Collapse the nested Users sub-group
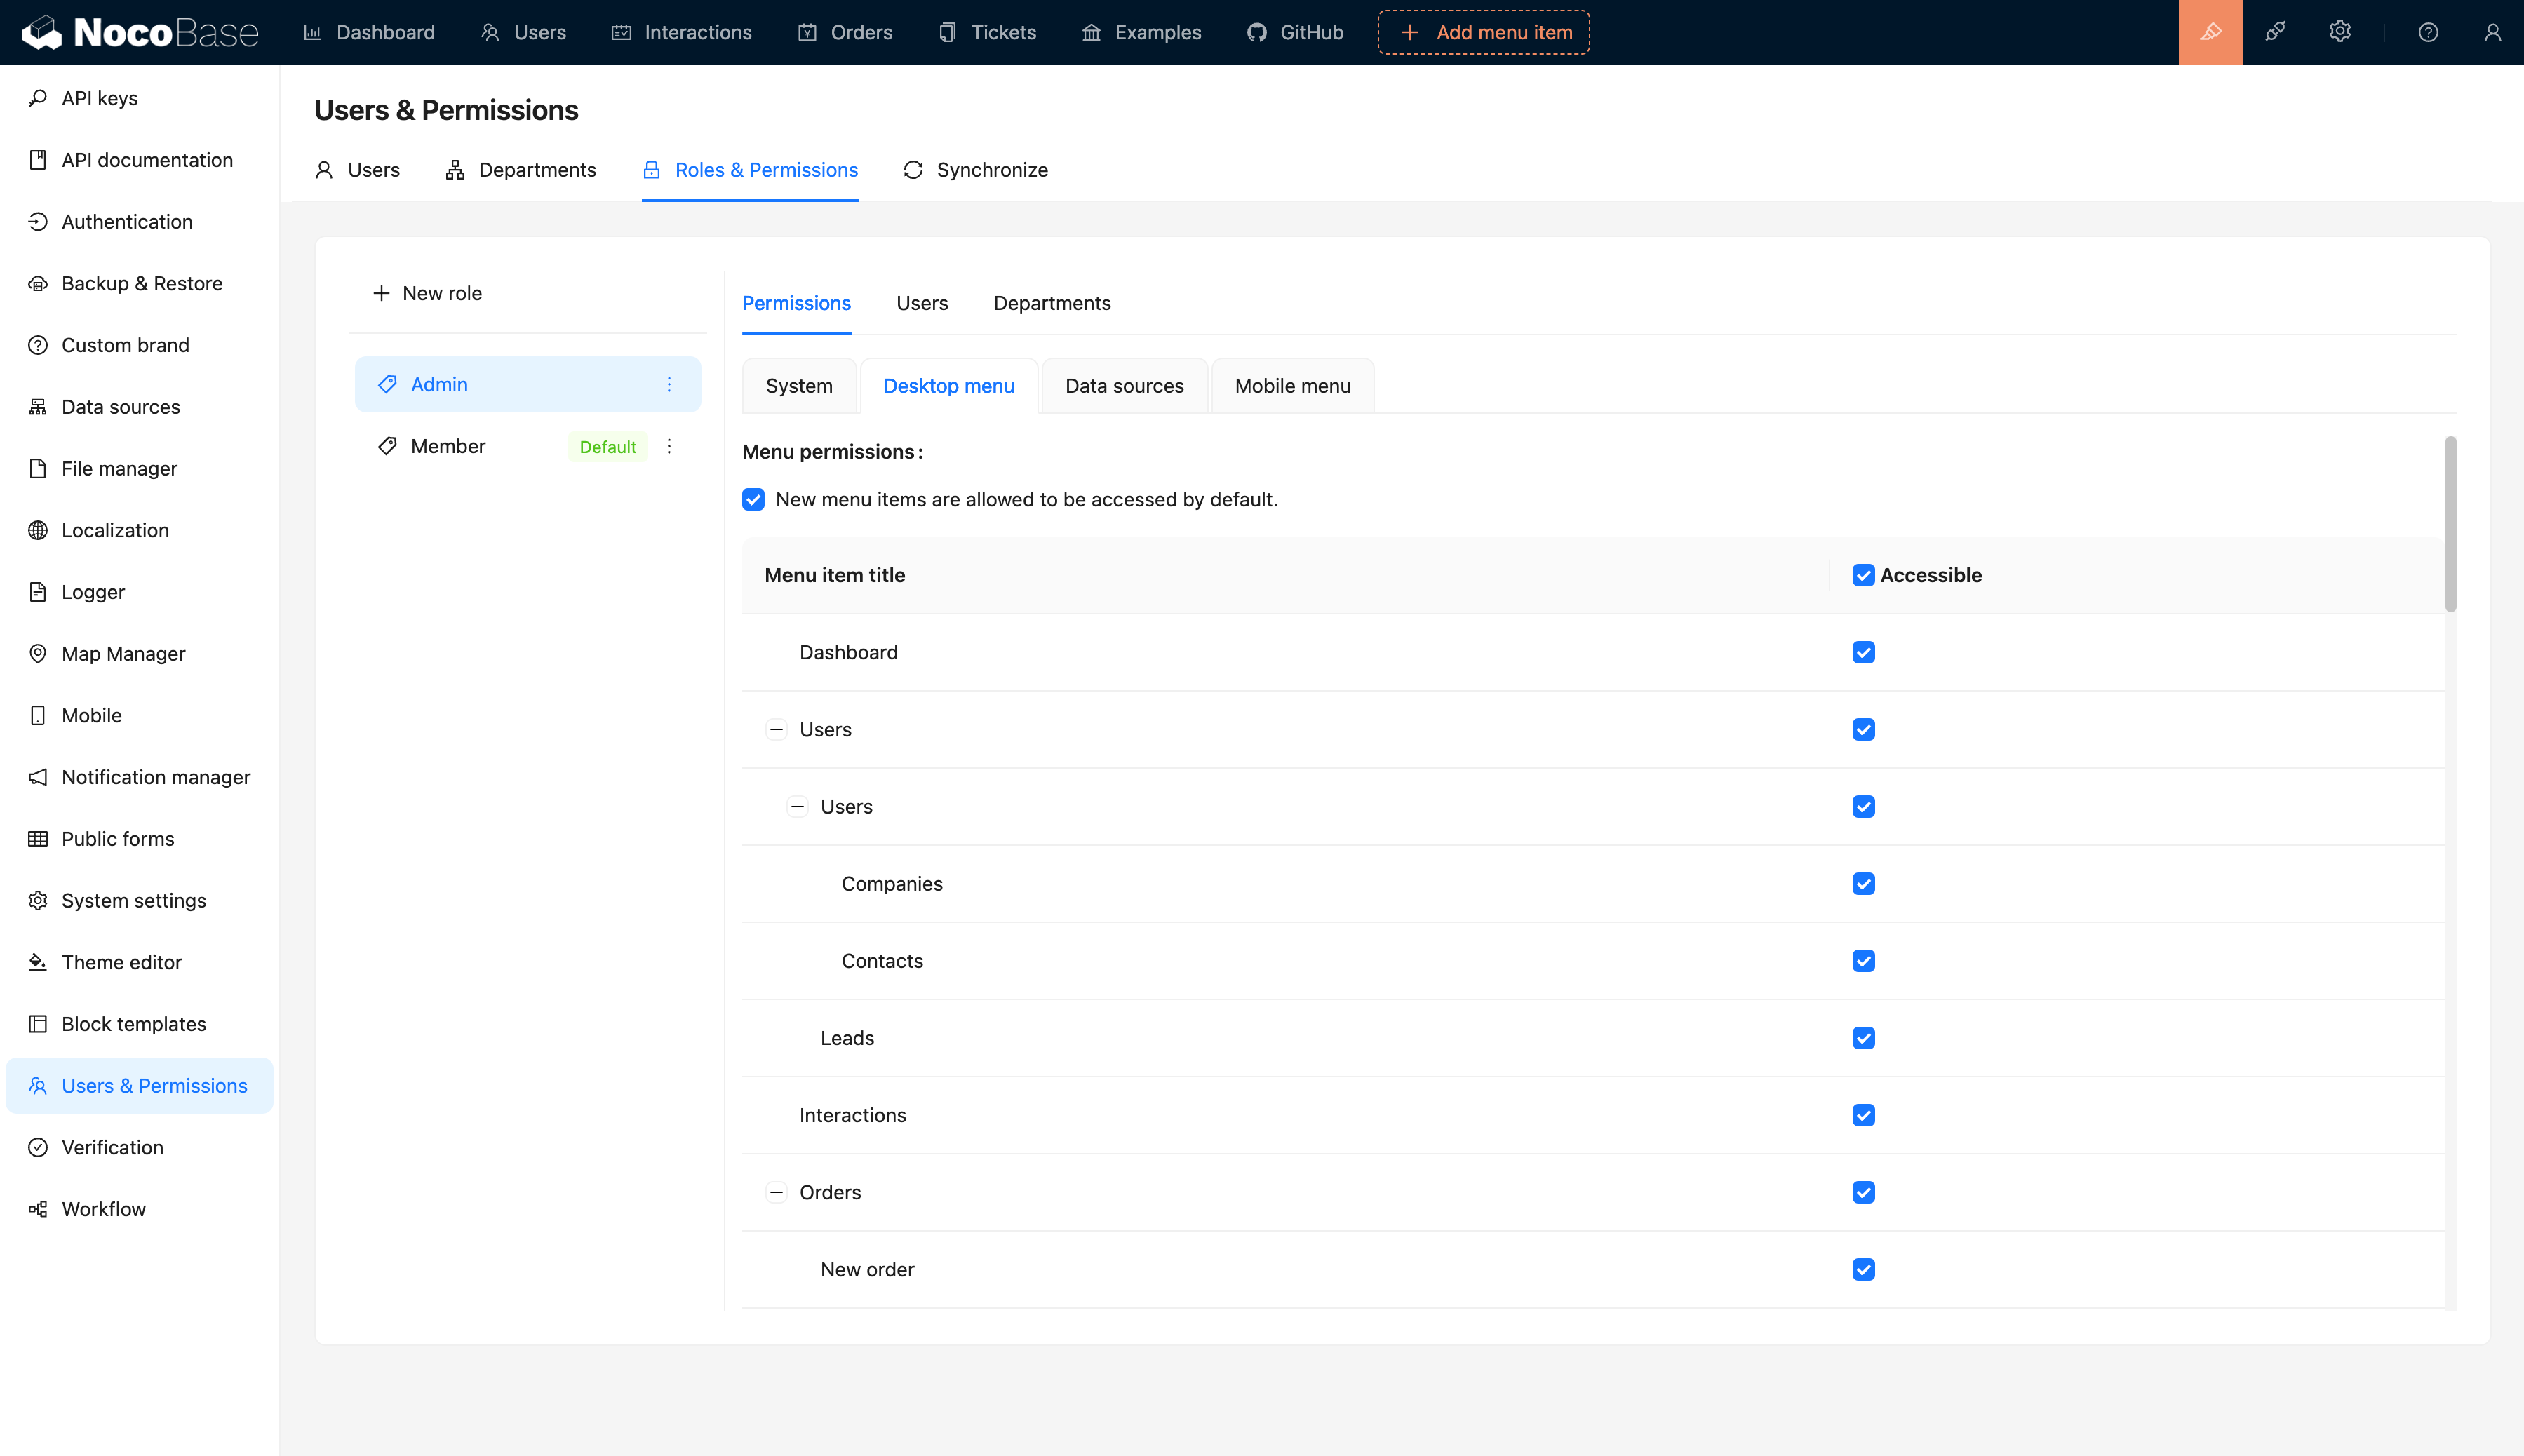The image size is (2524, 1456). [x=797, y=806]
